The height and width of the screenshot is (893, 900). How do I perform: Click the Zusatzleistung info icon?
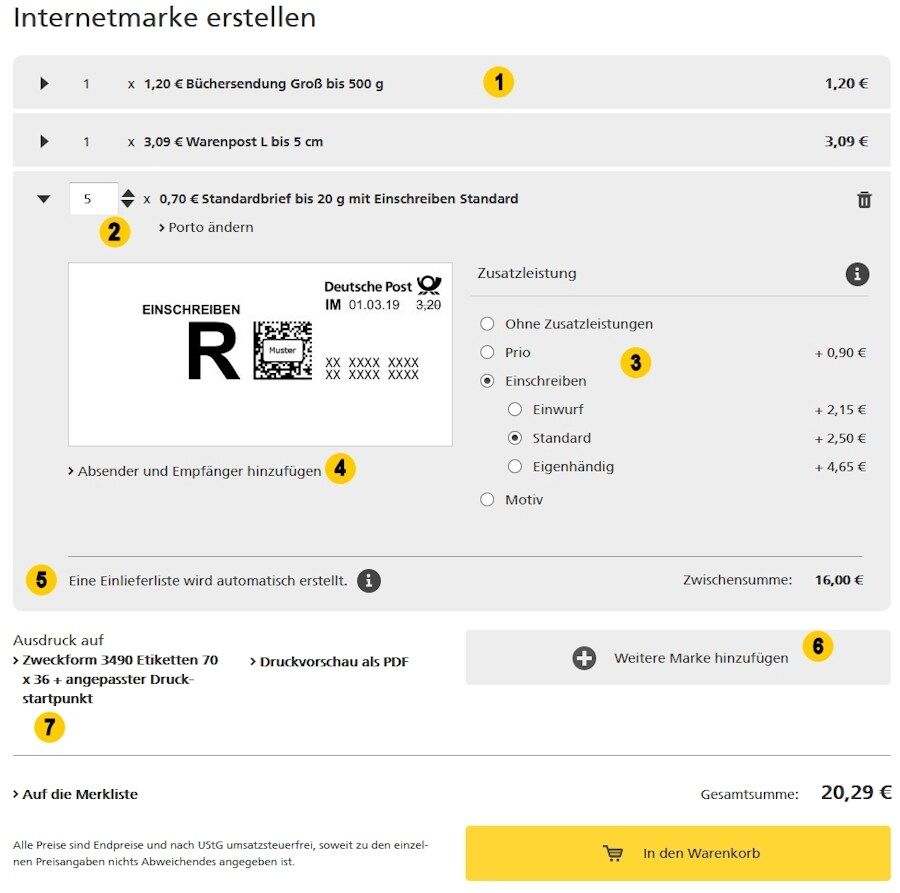856,274
